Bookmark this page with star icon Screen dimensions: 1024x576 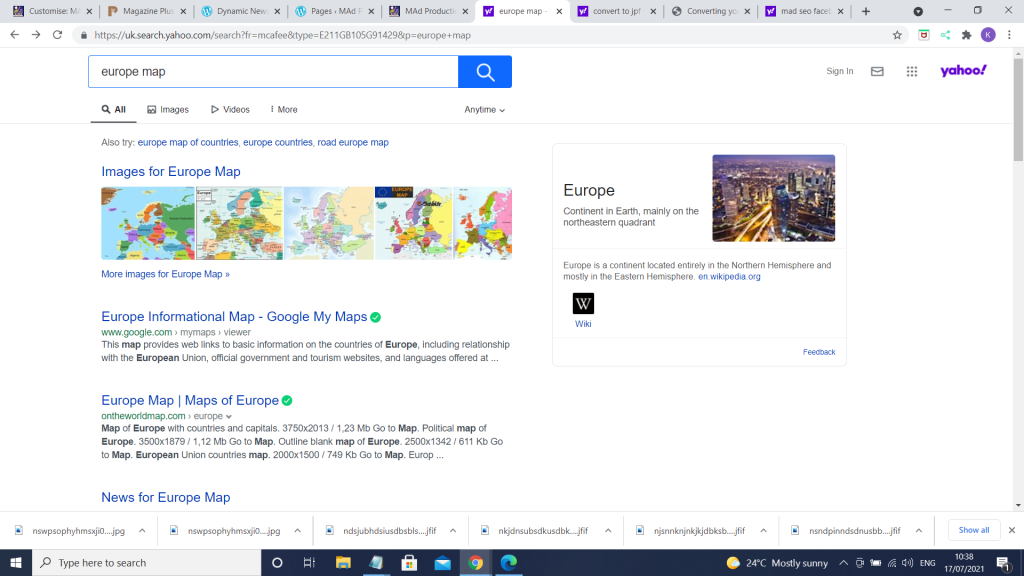tap(897, 34)
